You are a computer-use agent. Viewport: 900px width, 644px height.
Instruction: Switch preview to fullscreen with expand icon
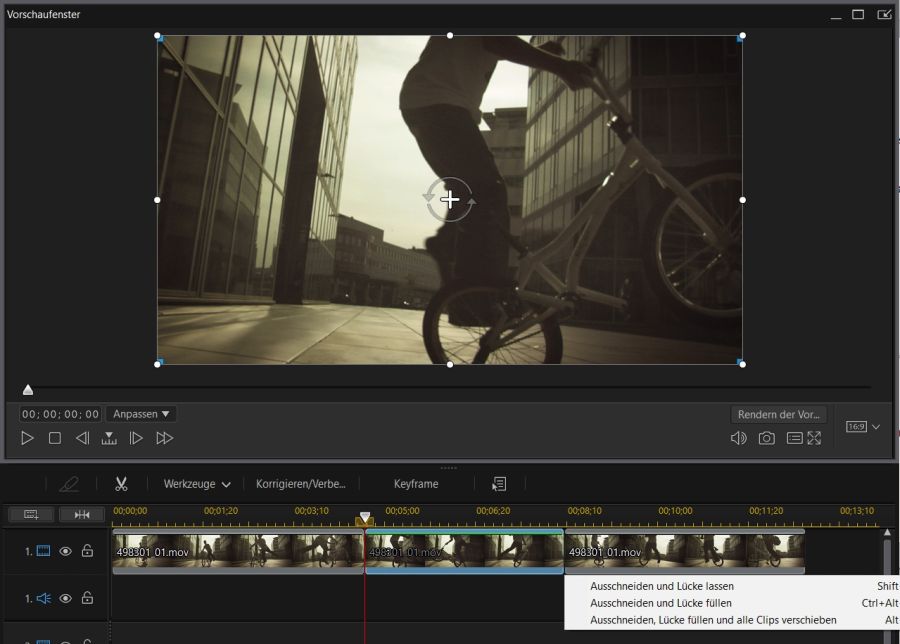814,438
